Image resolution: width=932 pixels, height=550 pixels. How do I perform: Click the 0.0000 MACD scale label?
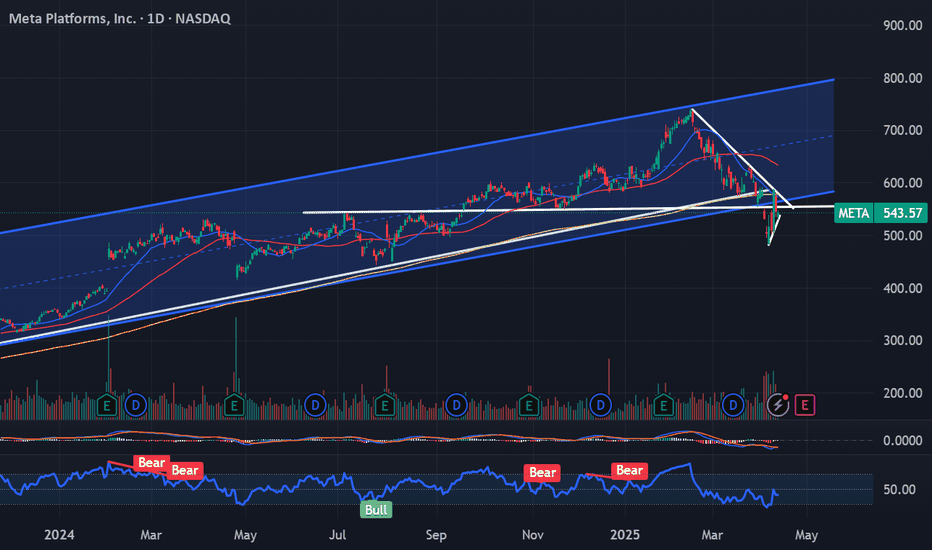(x=902, y=441)
